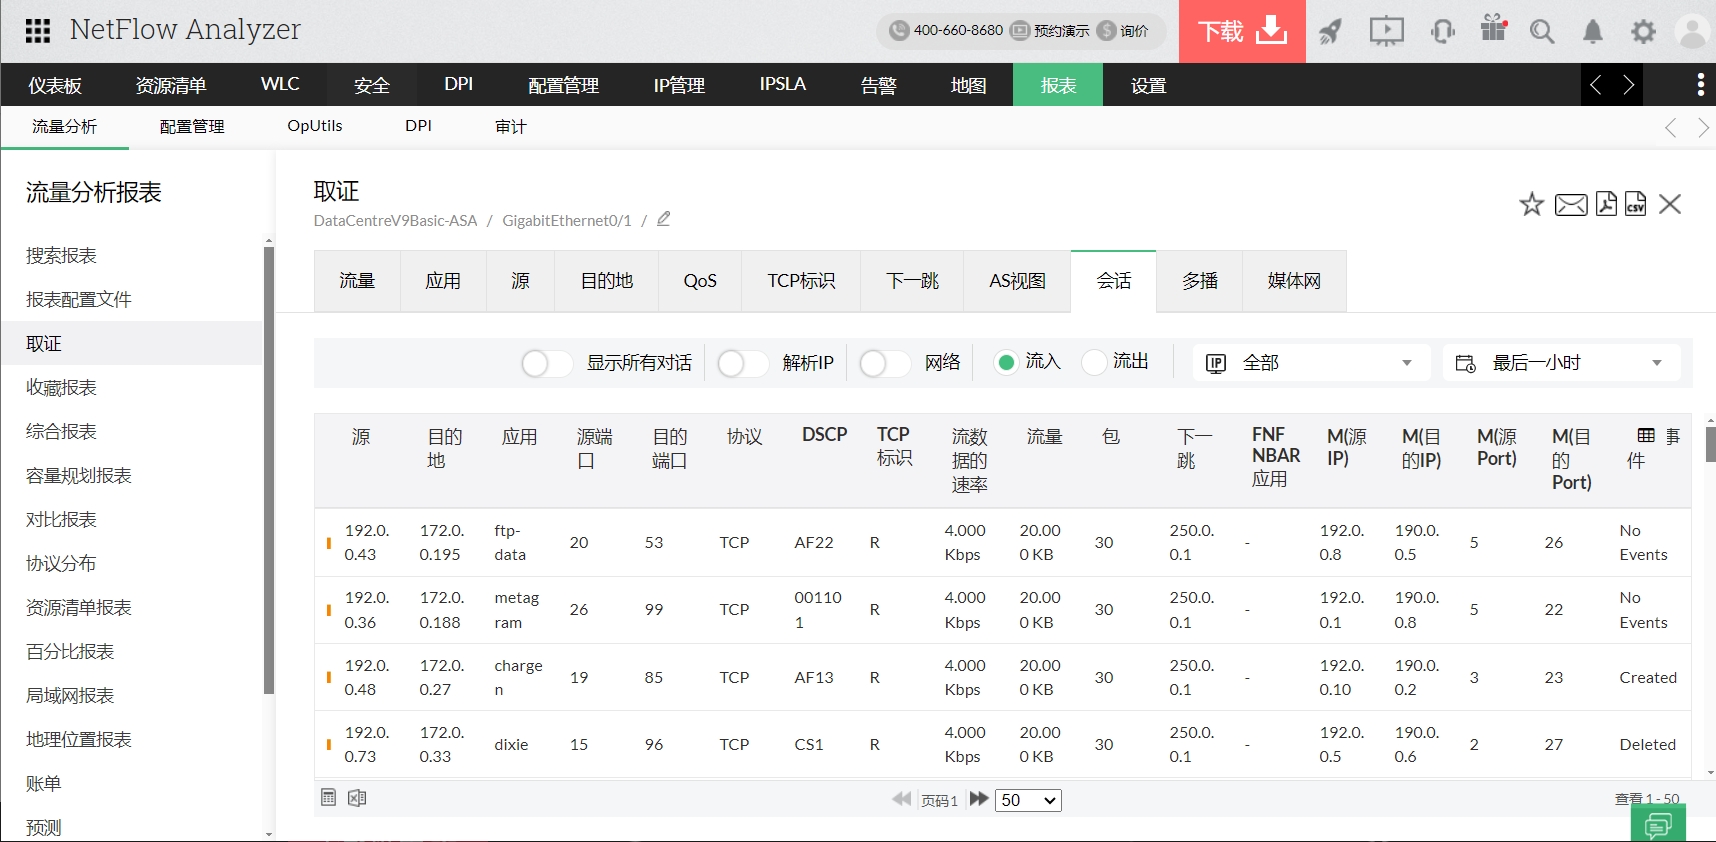Screen dimensions: 1716x842
Task: Export the report as CSV
Action: (x=1635, y=204)
